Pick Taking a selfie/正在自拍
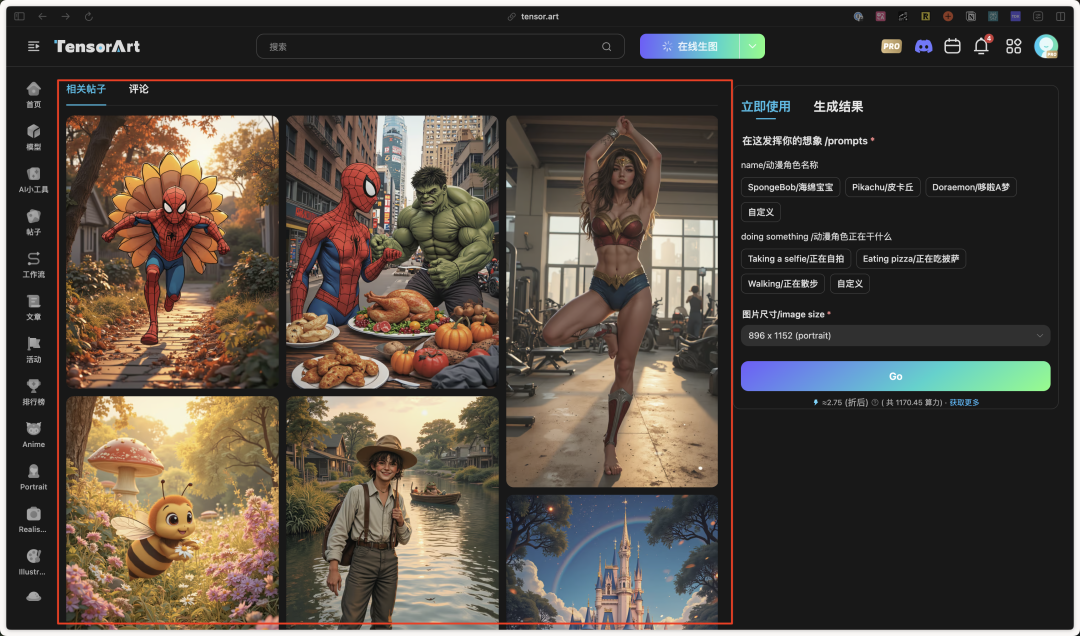 pyautogui.click(x=796, y=259)
